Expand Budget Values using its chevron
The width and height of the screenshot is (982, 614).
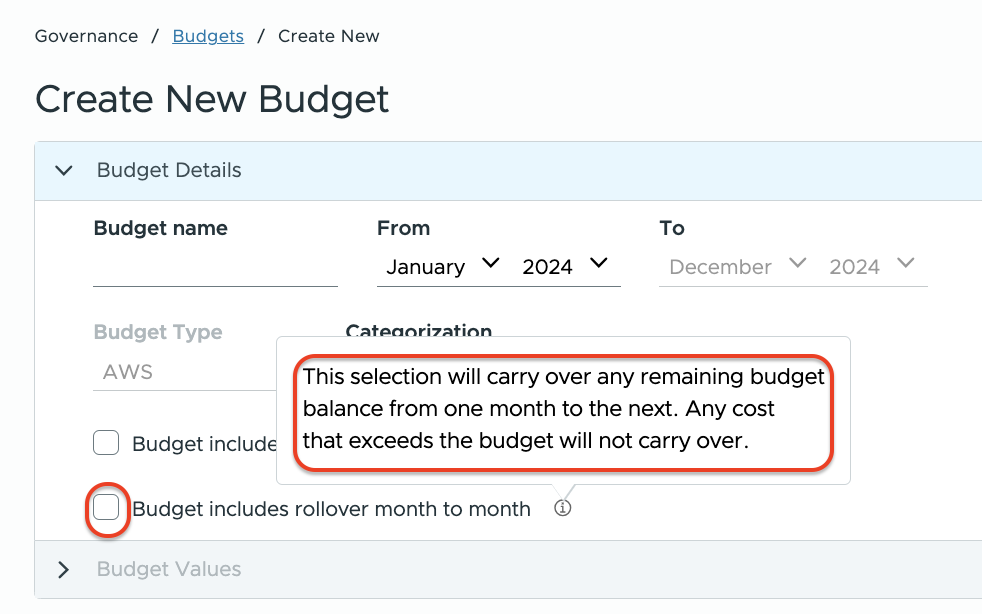coord(64,570)
